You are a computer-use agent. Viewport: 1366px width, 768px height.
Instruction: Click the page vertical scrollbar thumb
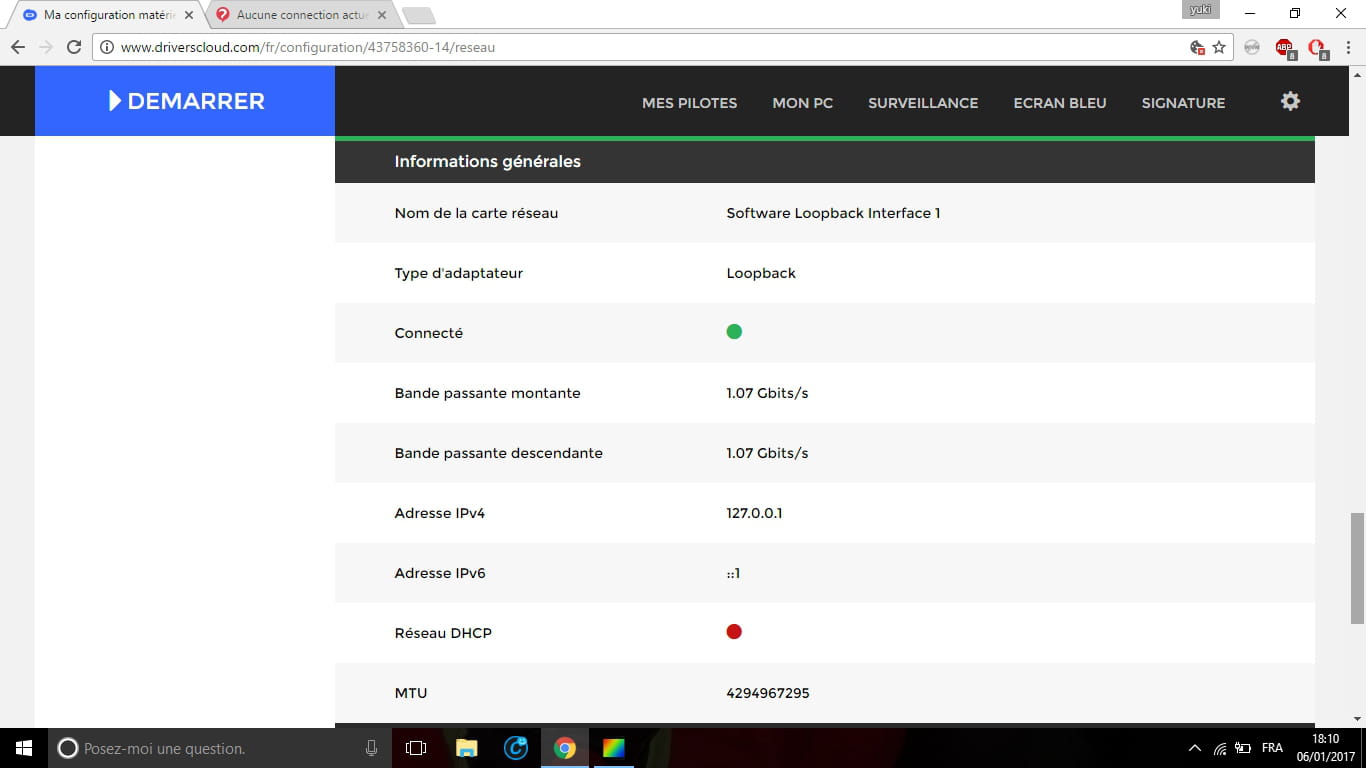[x=1357, y=567]
